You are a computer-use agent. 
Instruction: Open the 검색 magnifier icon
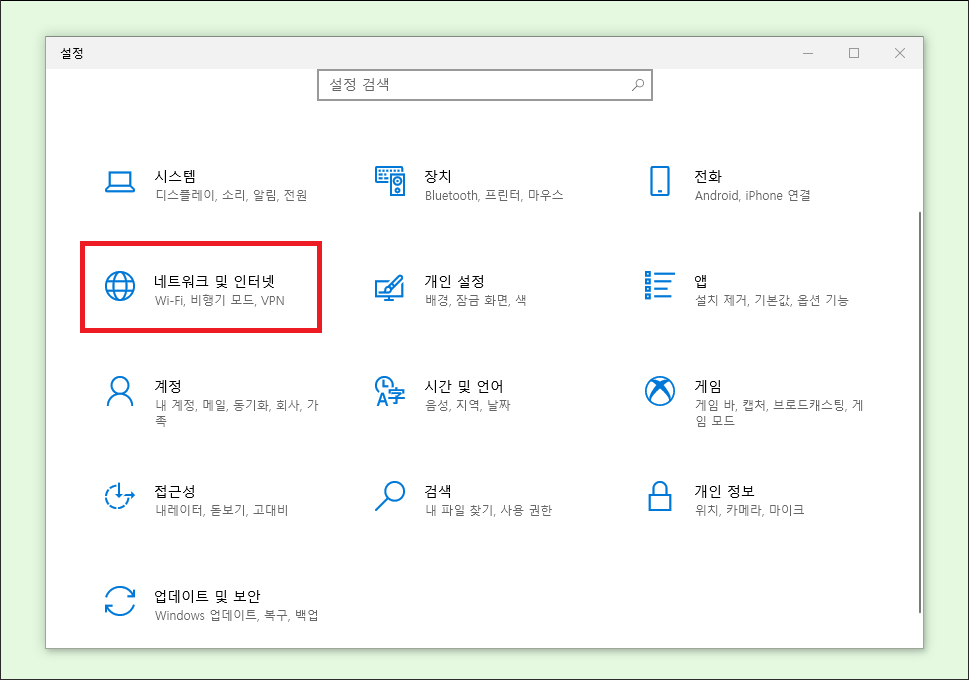[390, 496]
